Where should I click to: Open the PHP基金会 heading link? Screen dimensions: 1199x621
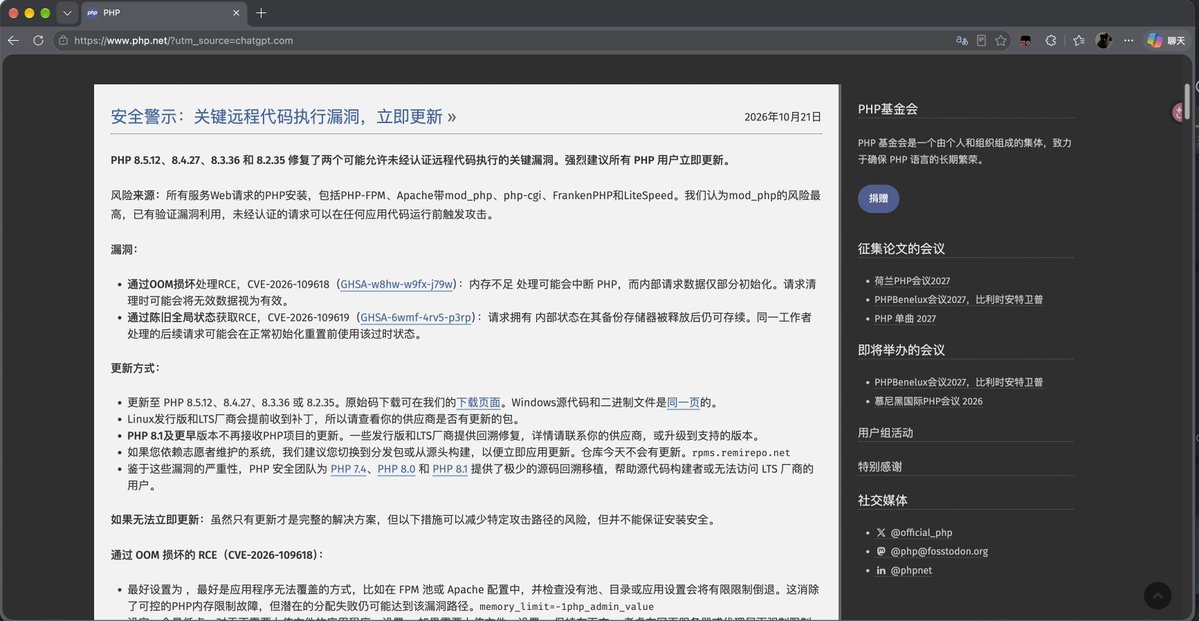point(888,109)
